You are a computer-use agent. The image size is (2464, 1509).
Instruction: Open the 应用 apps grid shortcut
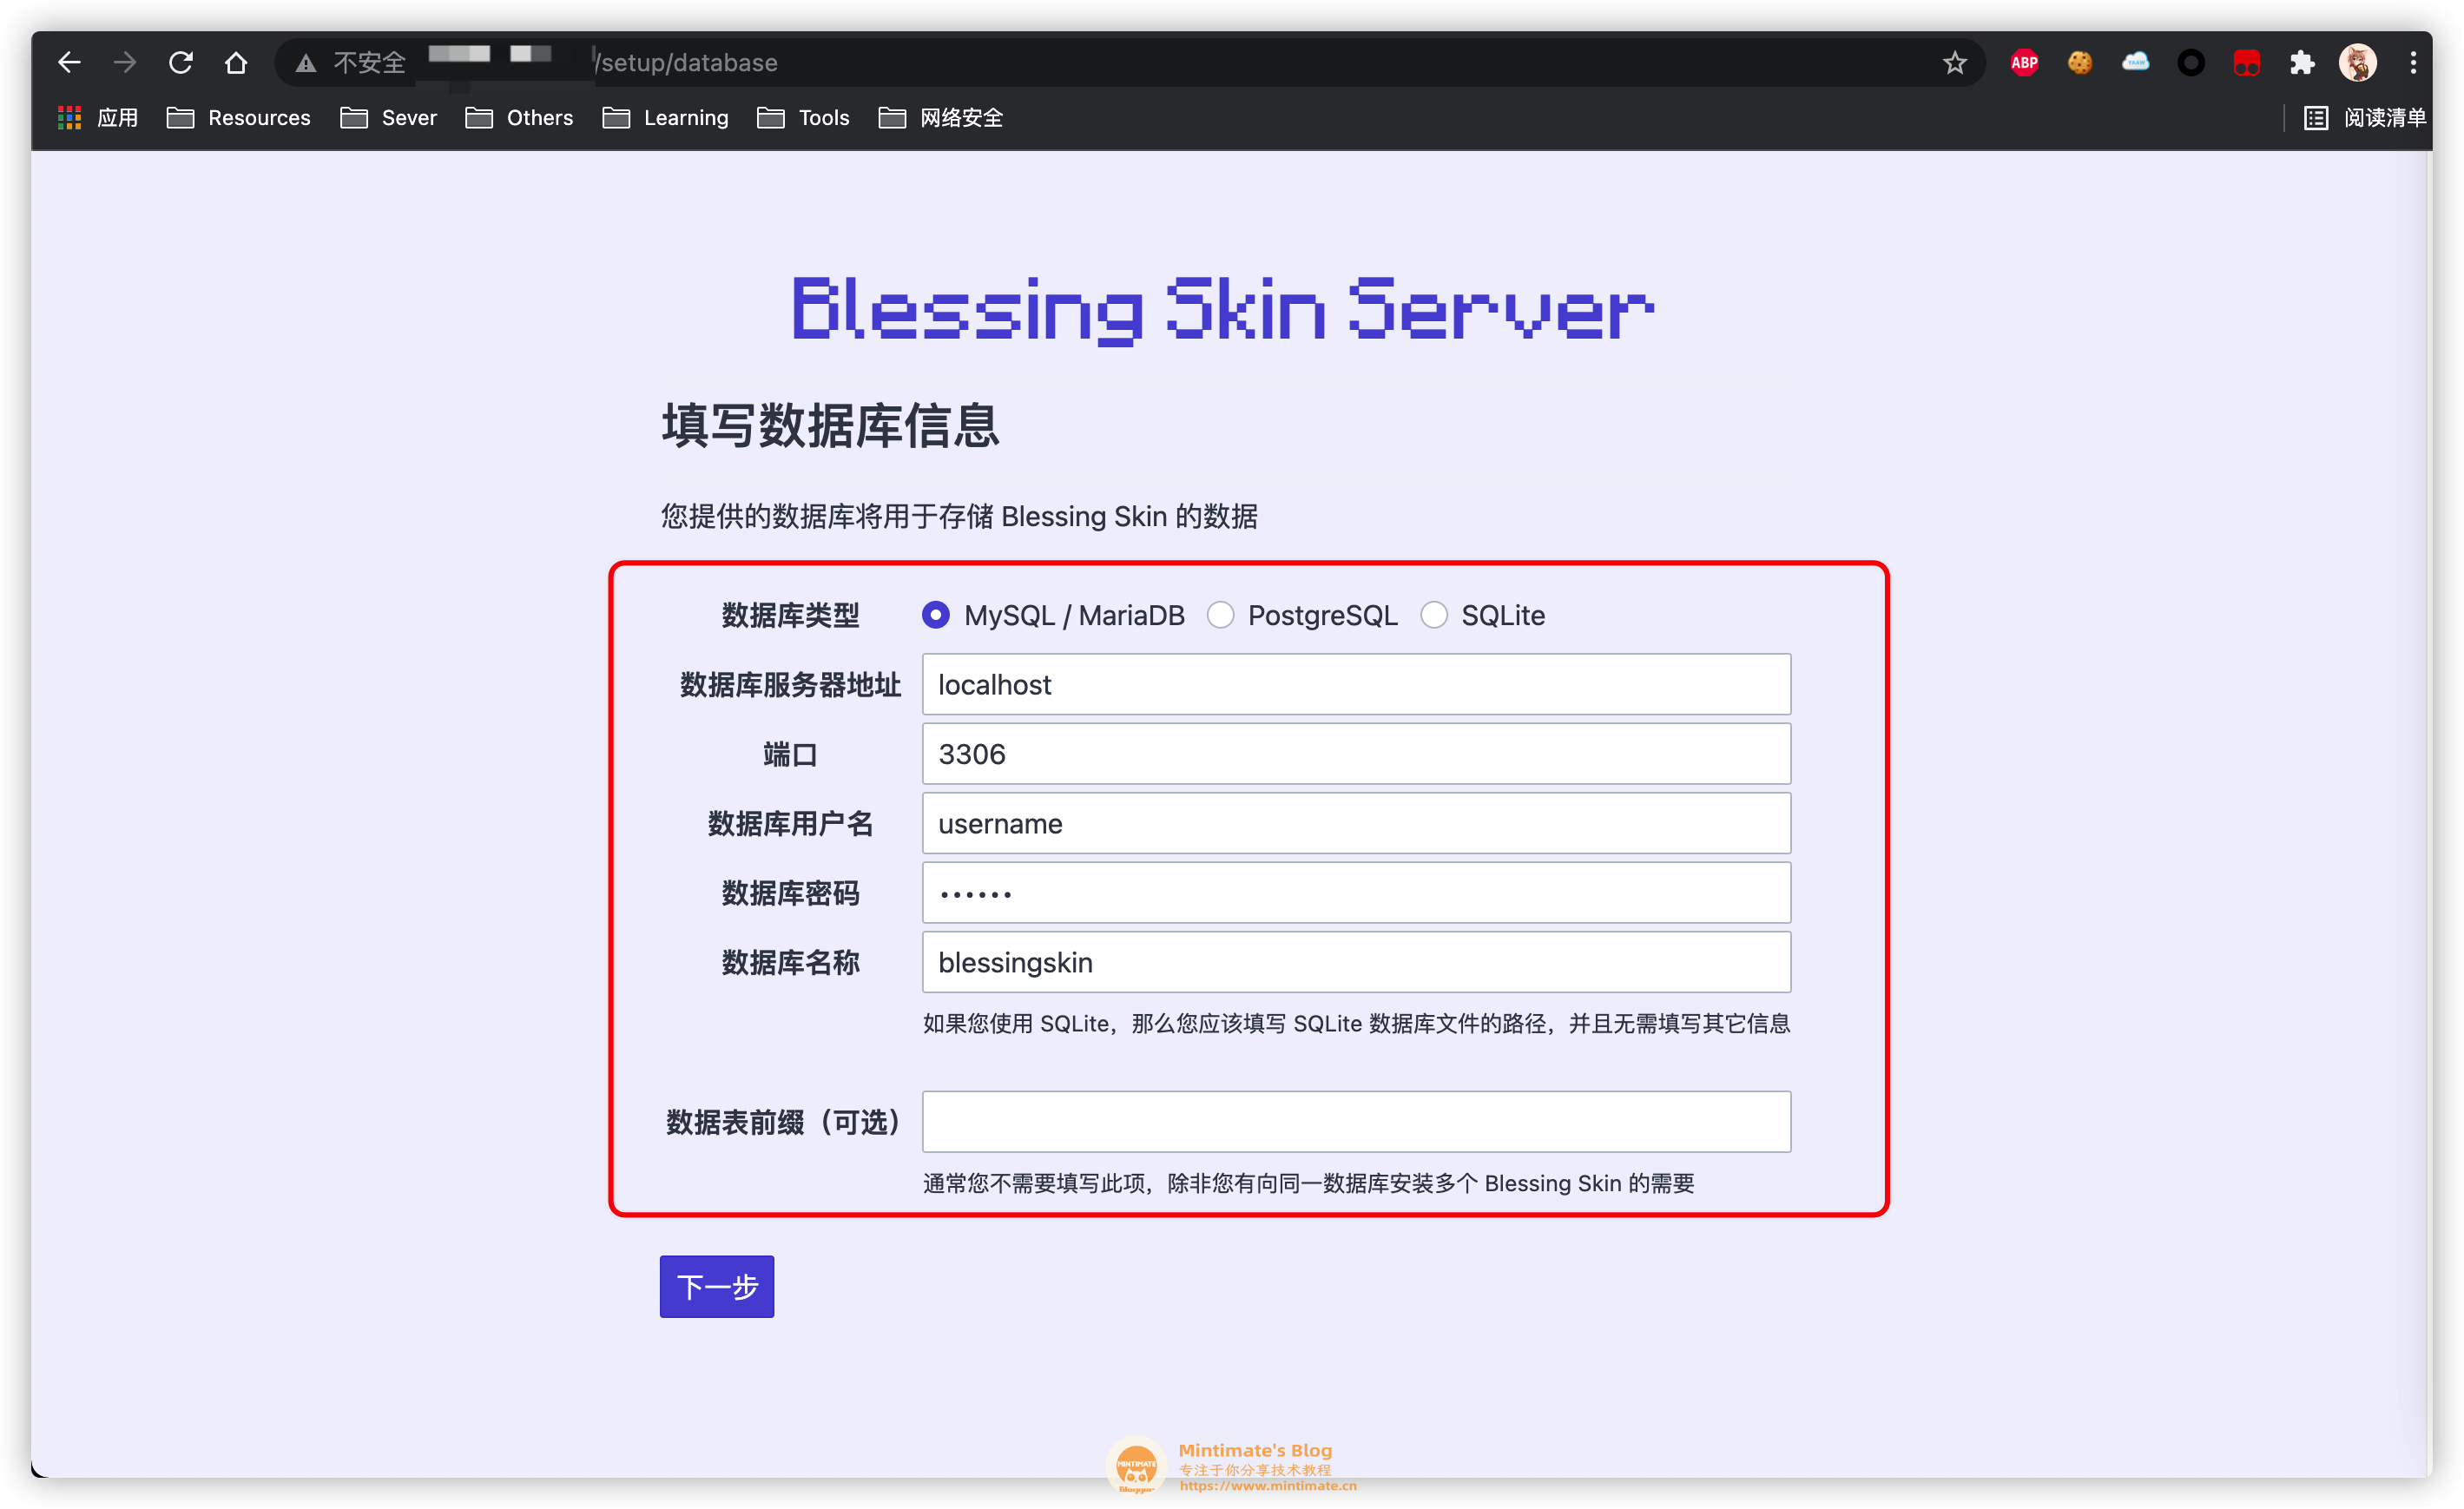98,118
